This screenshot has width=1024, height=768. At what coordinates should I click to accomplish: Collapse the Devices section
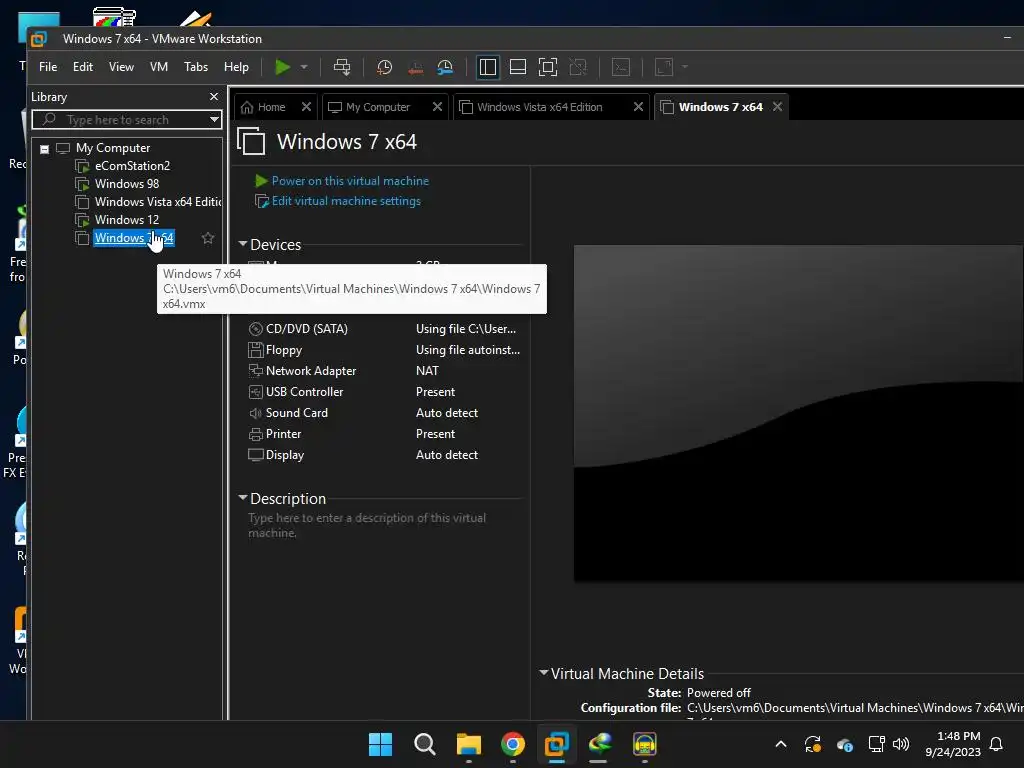point(243,244)
